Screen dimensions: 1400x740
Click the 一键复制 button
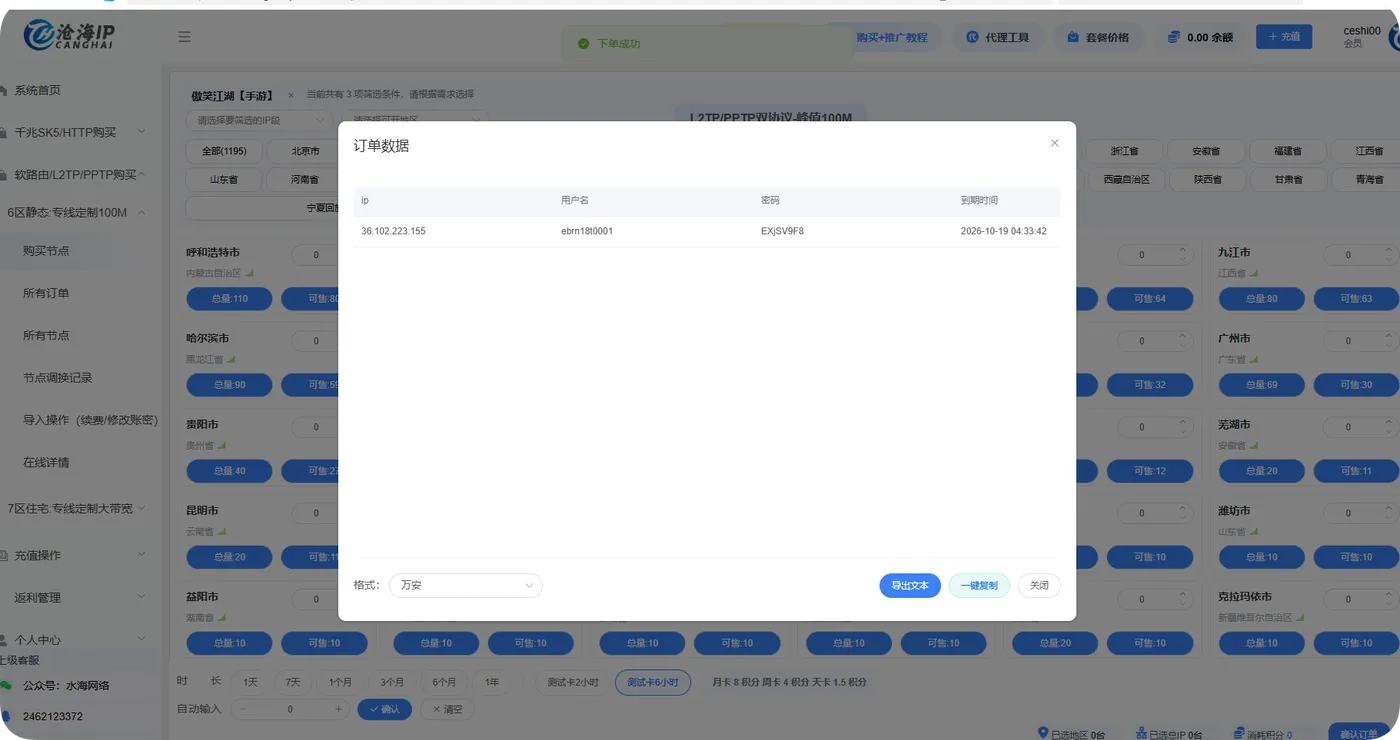click(979, 585)
